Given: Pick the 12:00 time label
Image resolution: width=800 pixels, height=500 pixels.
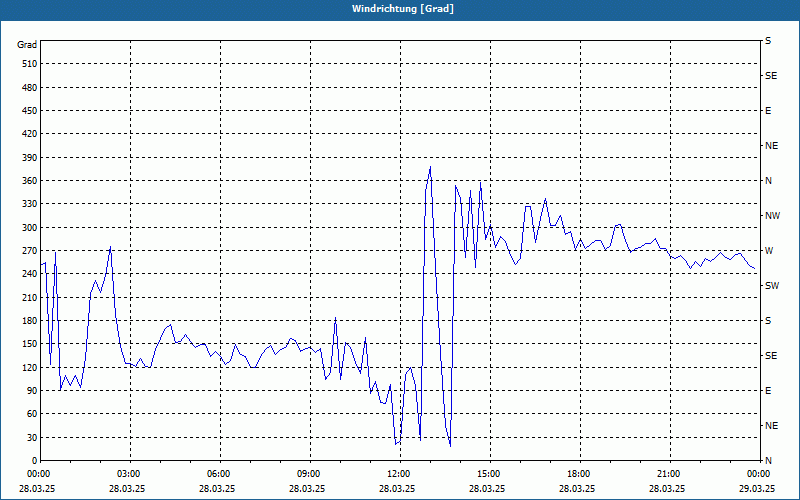Looking at the screenshot, I should pyautogui.click(x=399, y=474).
